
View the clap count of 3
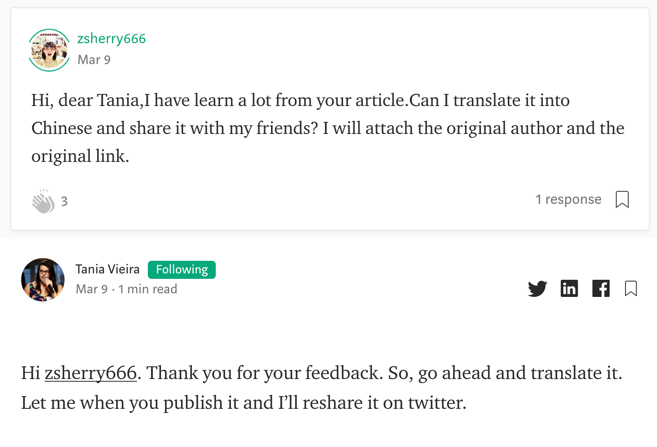coord(64,201)
